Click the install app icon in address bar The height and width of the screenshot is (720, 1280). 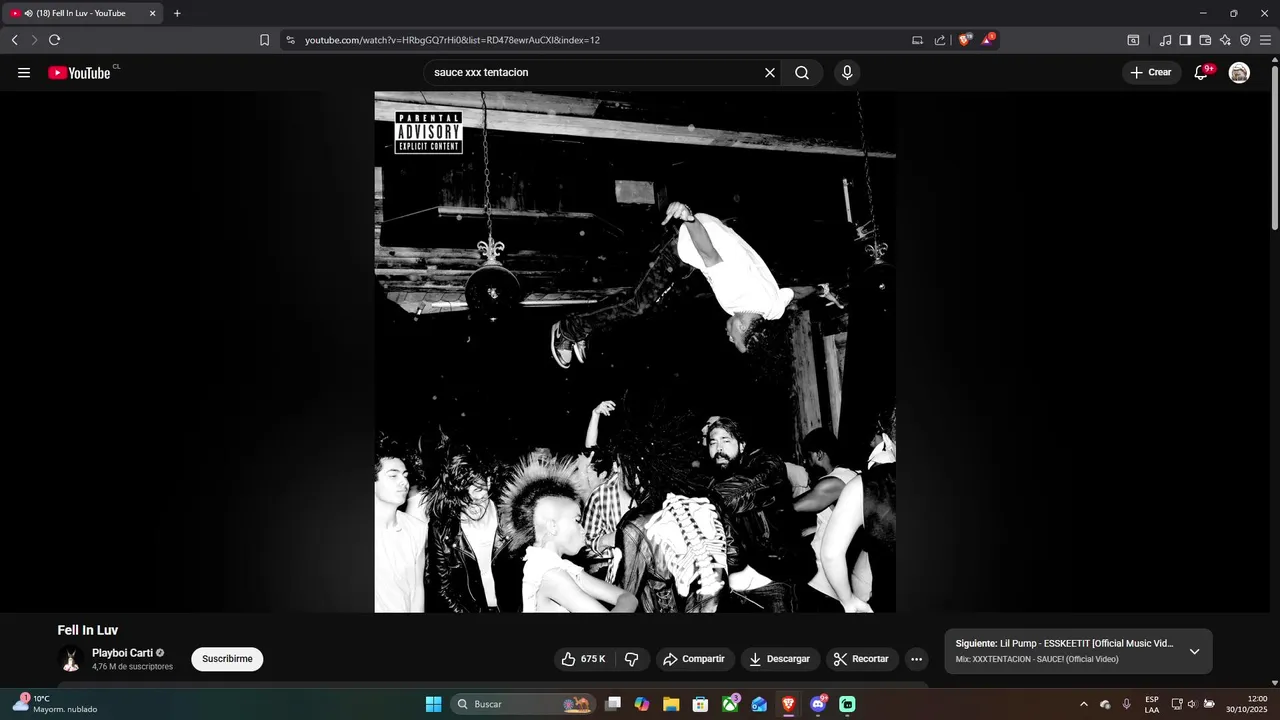[917, 40]
